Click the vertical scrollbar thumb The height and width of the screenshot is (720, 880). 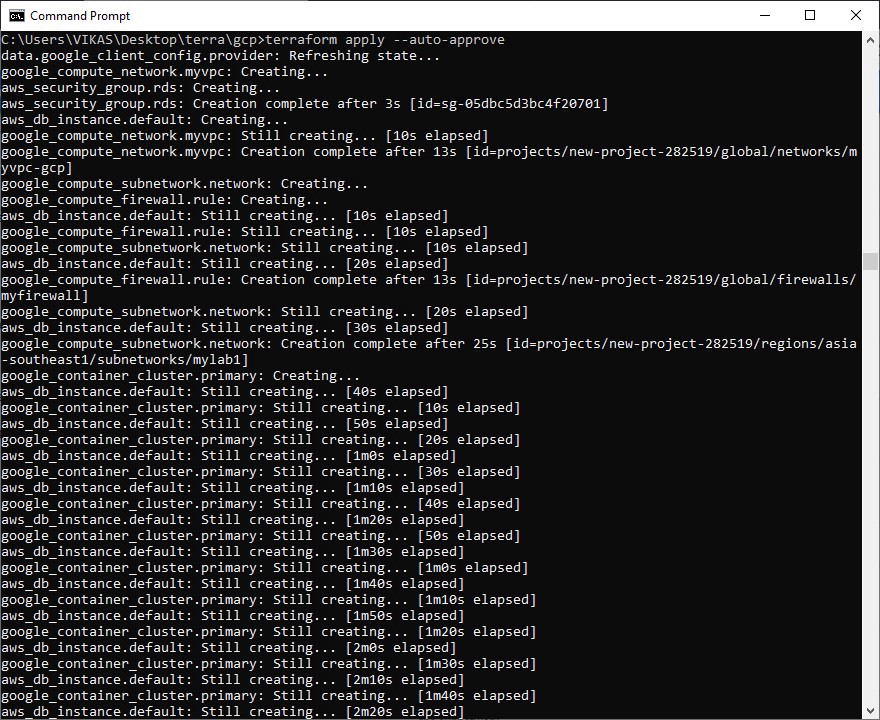click(870, 262)
